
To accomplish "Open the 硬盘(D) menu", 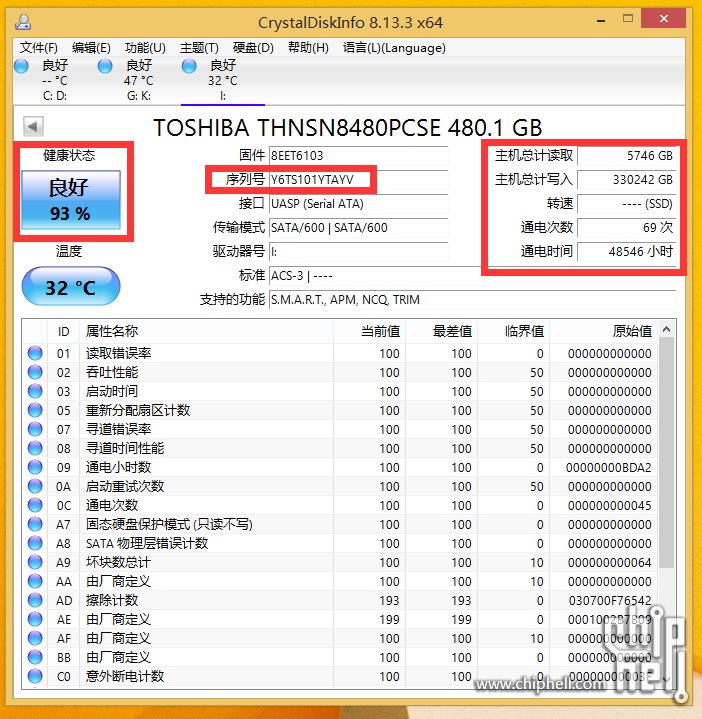I will (253, 48).
